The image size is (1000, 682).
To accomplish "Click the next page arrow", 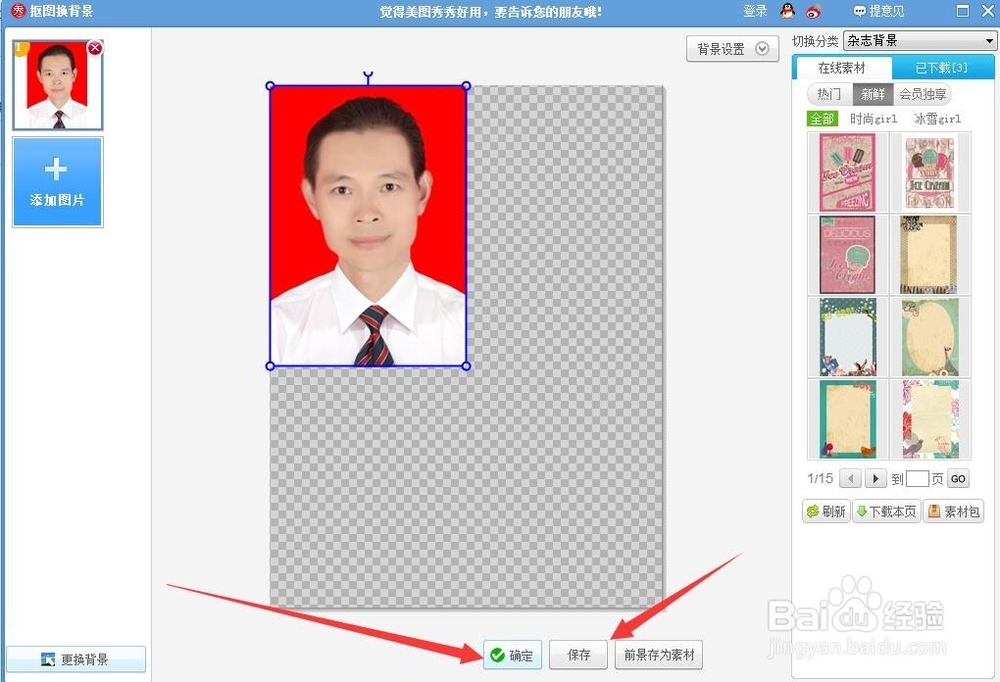I will coord(876,478).
